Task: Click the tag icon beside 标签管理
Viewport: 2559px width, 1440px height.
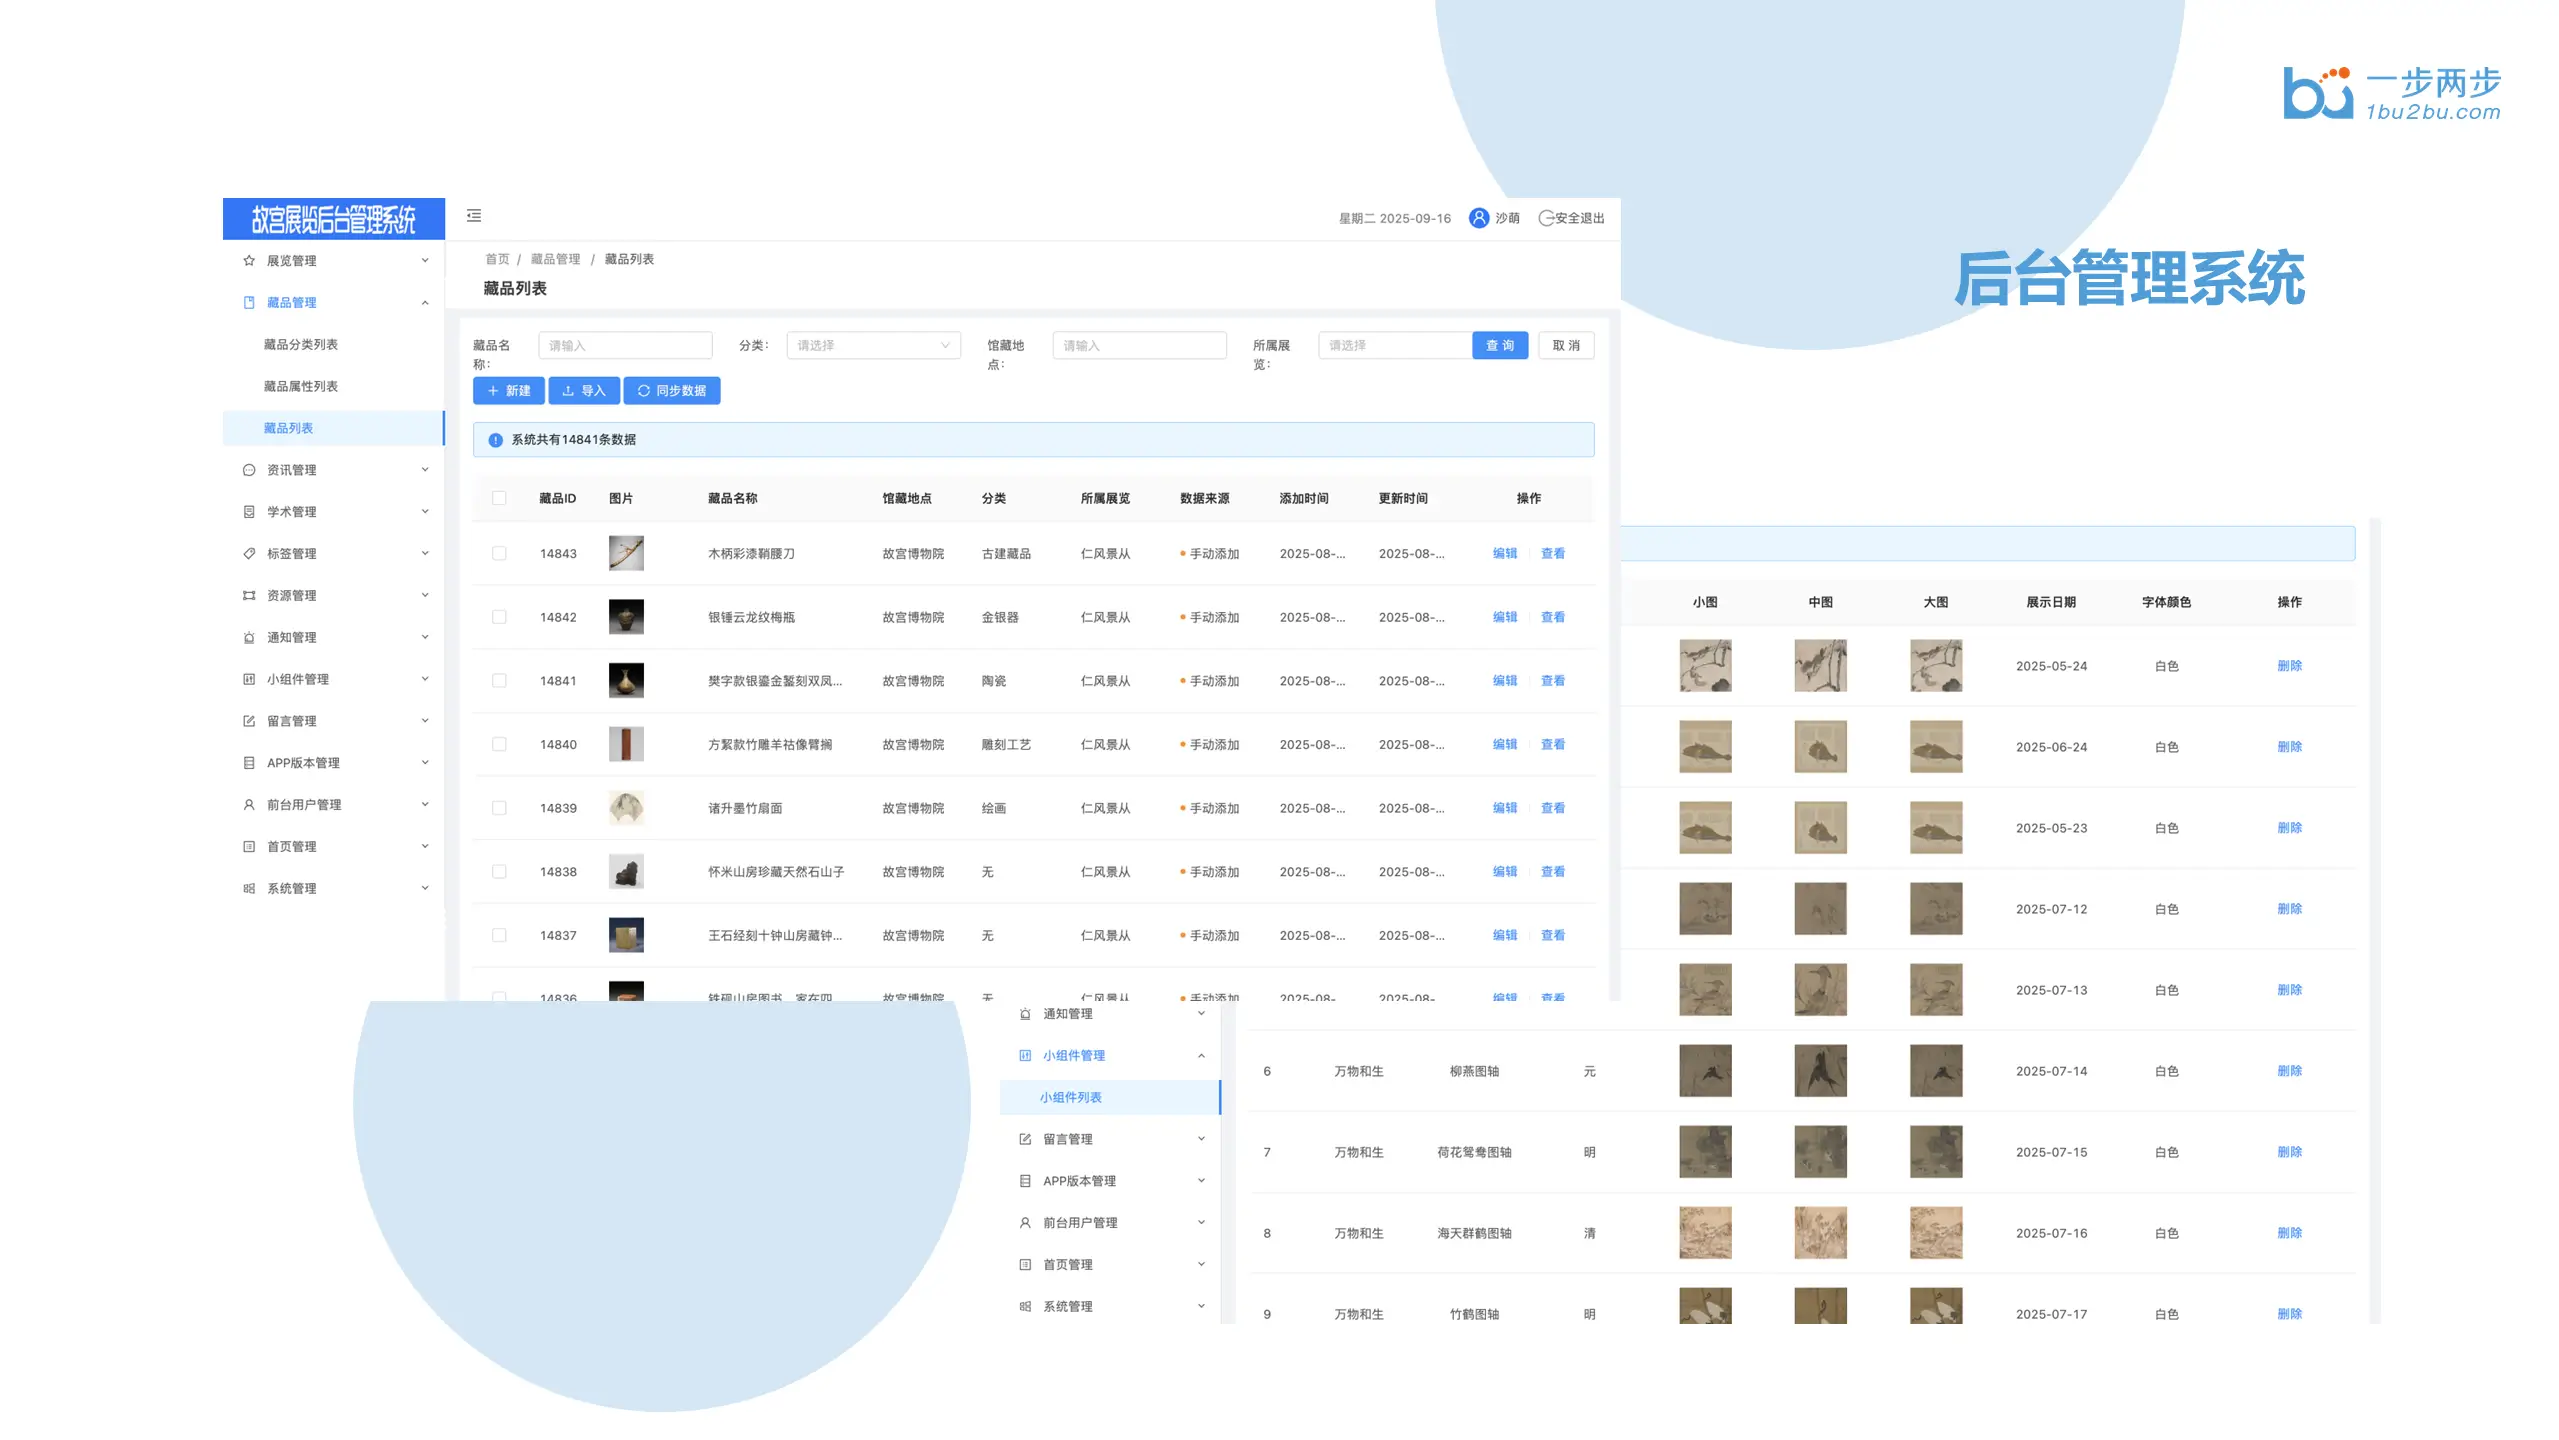Action: 249,554
